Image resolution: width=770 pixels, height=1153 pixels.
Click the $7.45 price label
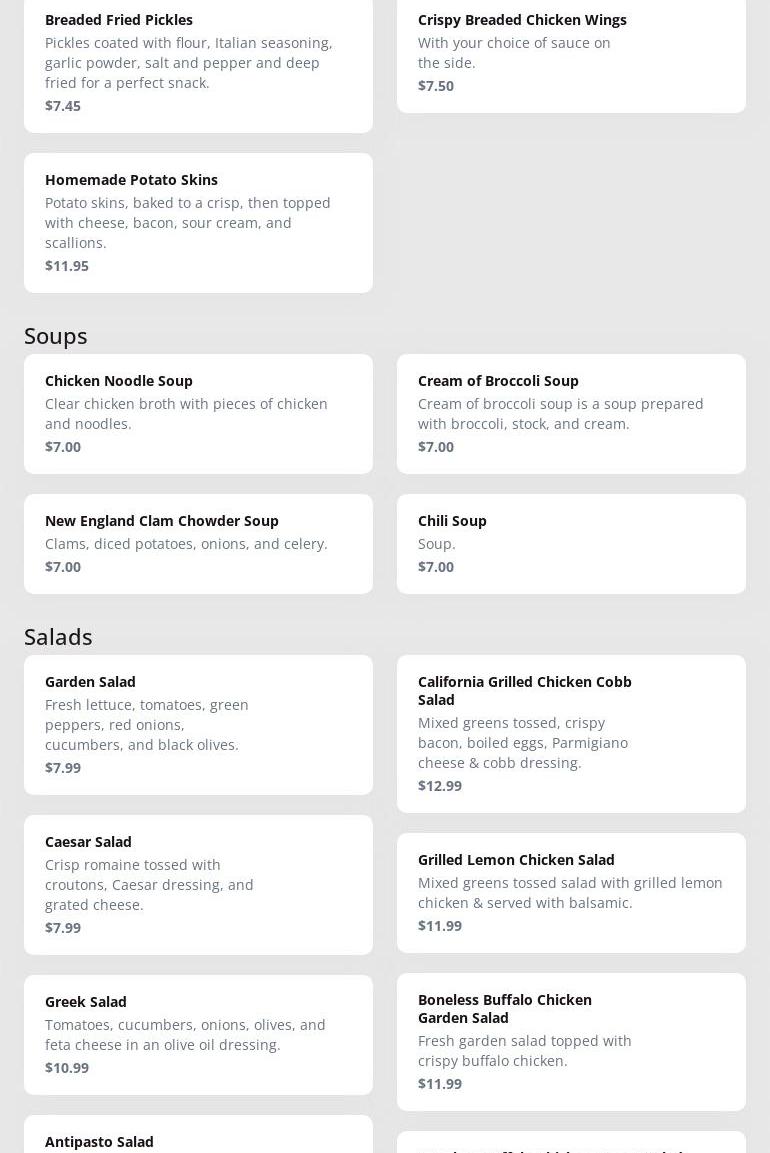63,106
